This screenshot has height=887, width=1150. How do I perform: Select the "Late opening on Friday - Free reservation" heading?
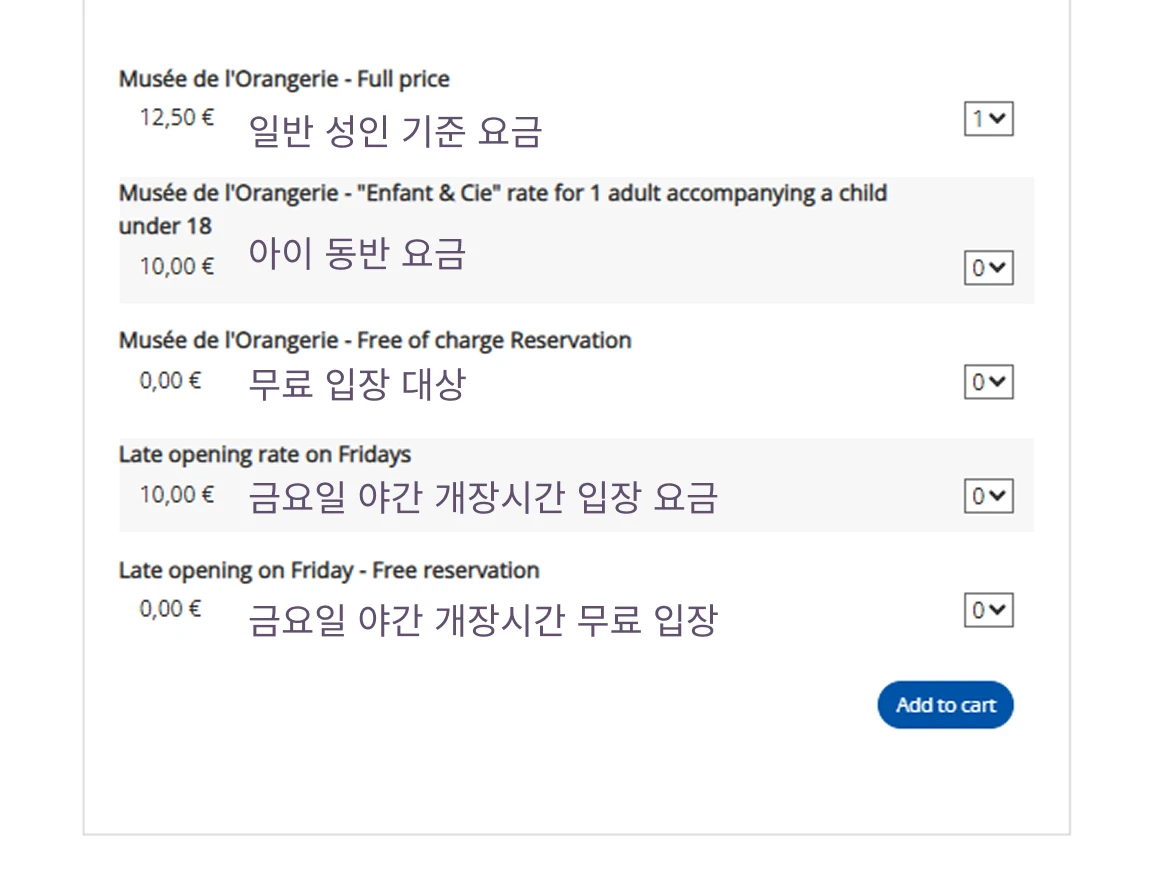[329, 571]
